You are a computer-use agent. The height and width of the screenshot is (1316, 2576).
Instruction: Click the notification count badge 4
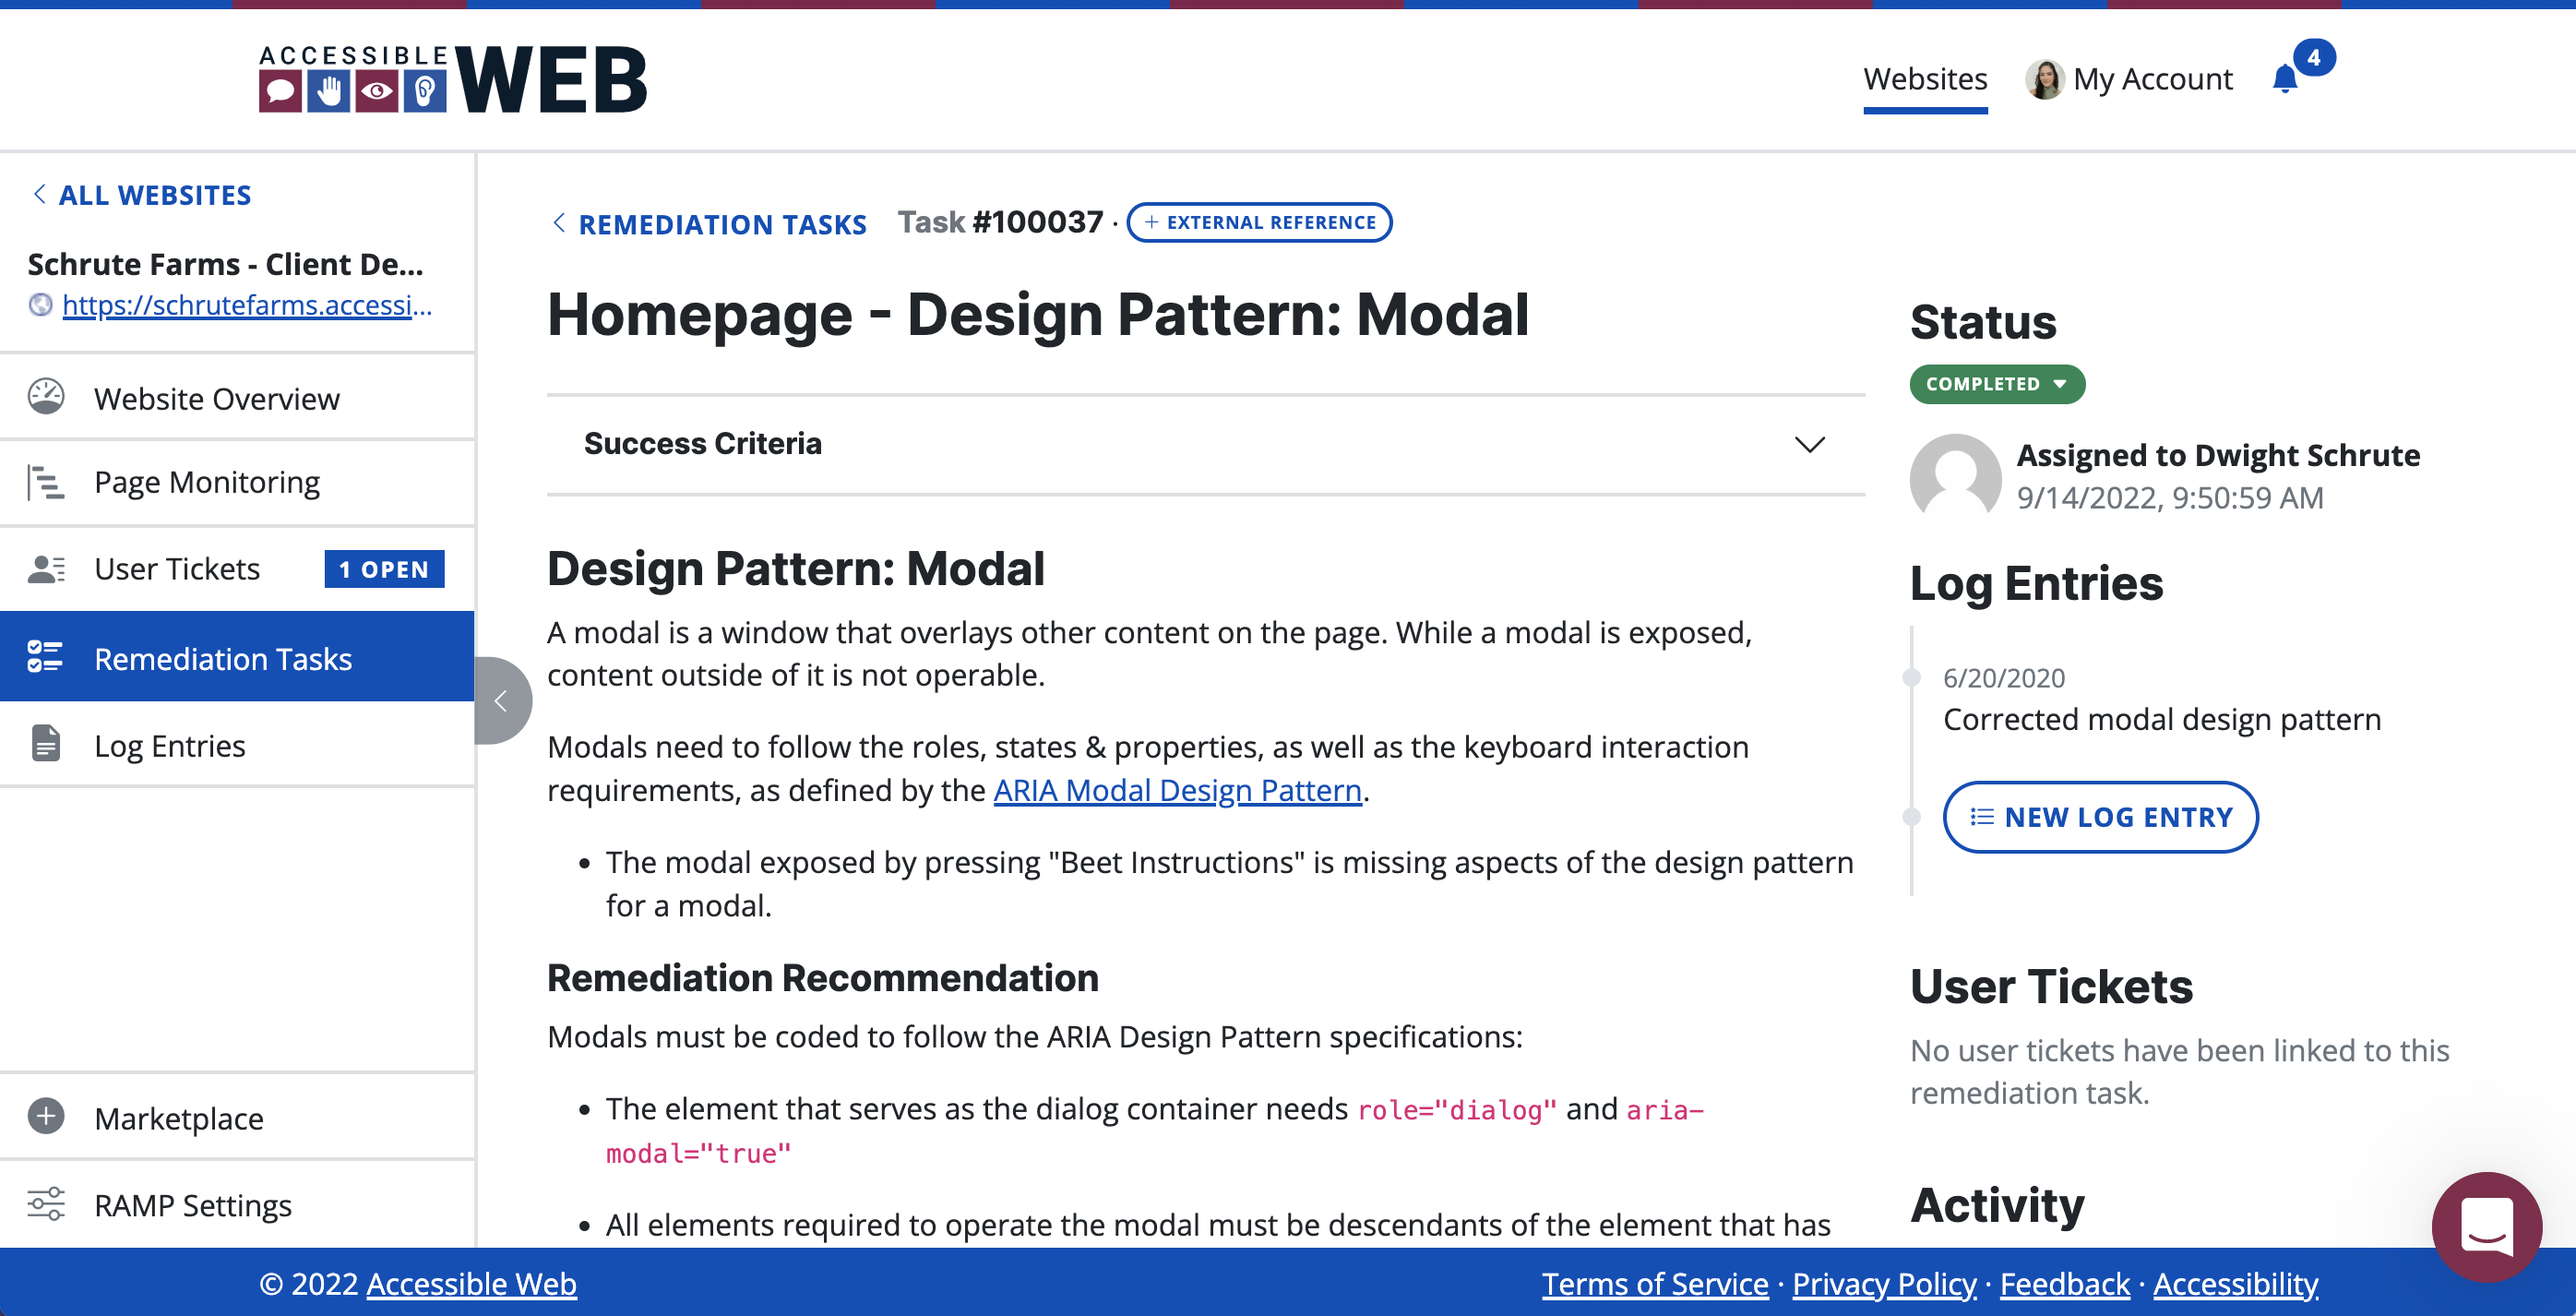point(2314,58)
